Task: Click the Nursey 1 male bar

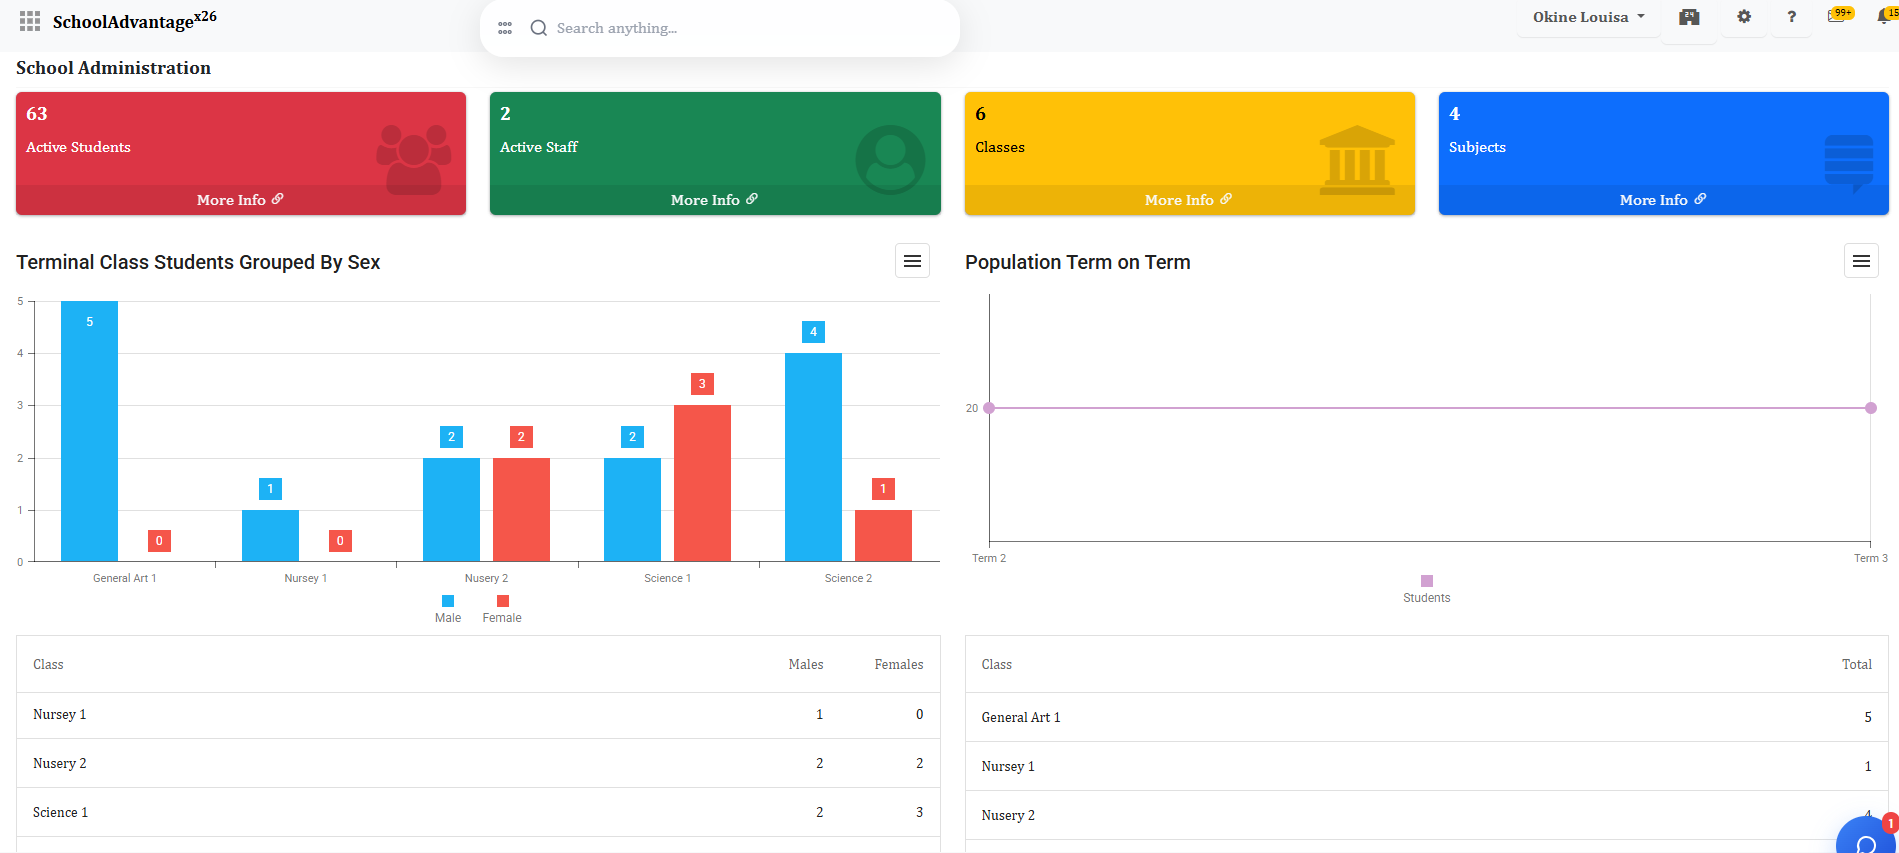Action: click(270, 535)
